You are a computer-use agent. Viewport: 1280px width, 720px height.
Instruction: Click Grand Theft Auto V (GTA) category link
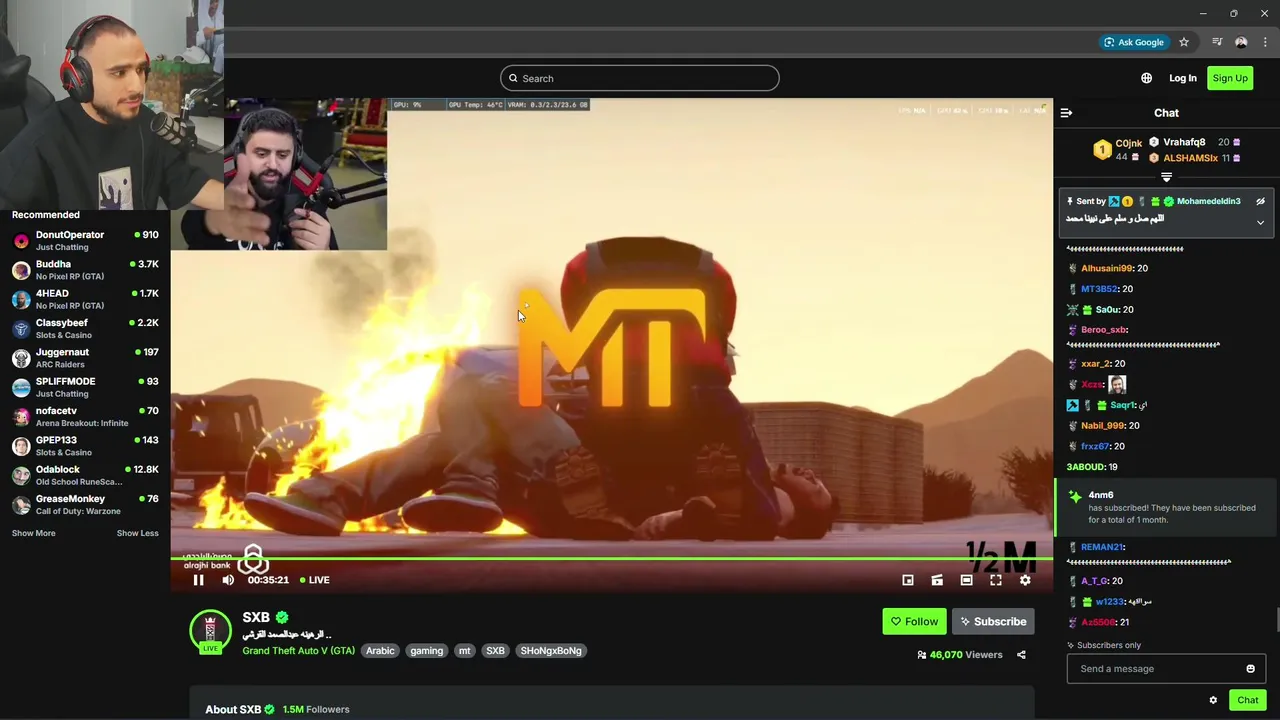click(298, 651)
